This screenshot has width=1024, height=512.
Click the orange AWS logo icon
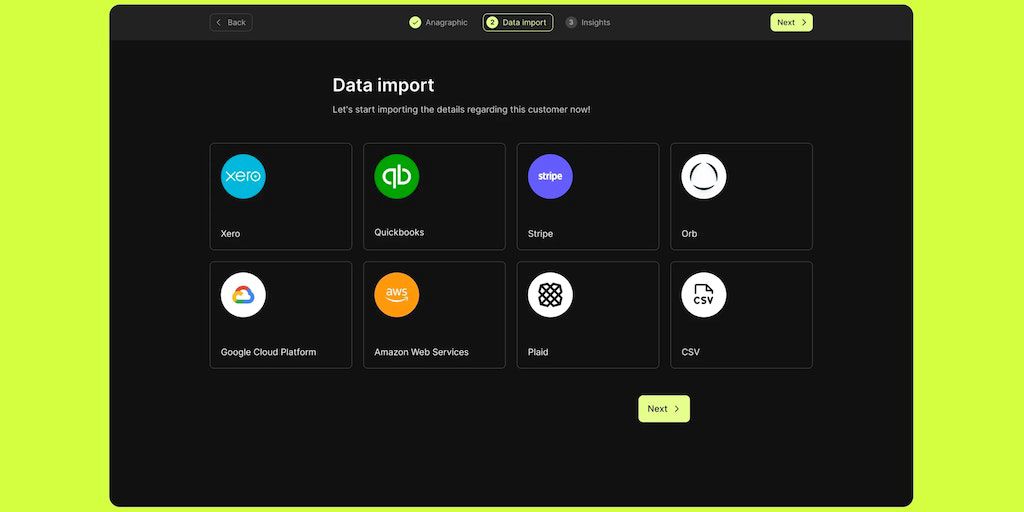(x=396, y=295)
